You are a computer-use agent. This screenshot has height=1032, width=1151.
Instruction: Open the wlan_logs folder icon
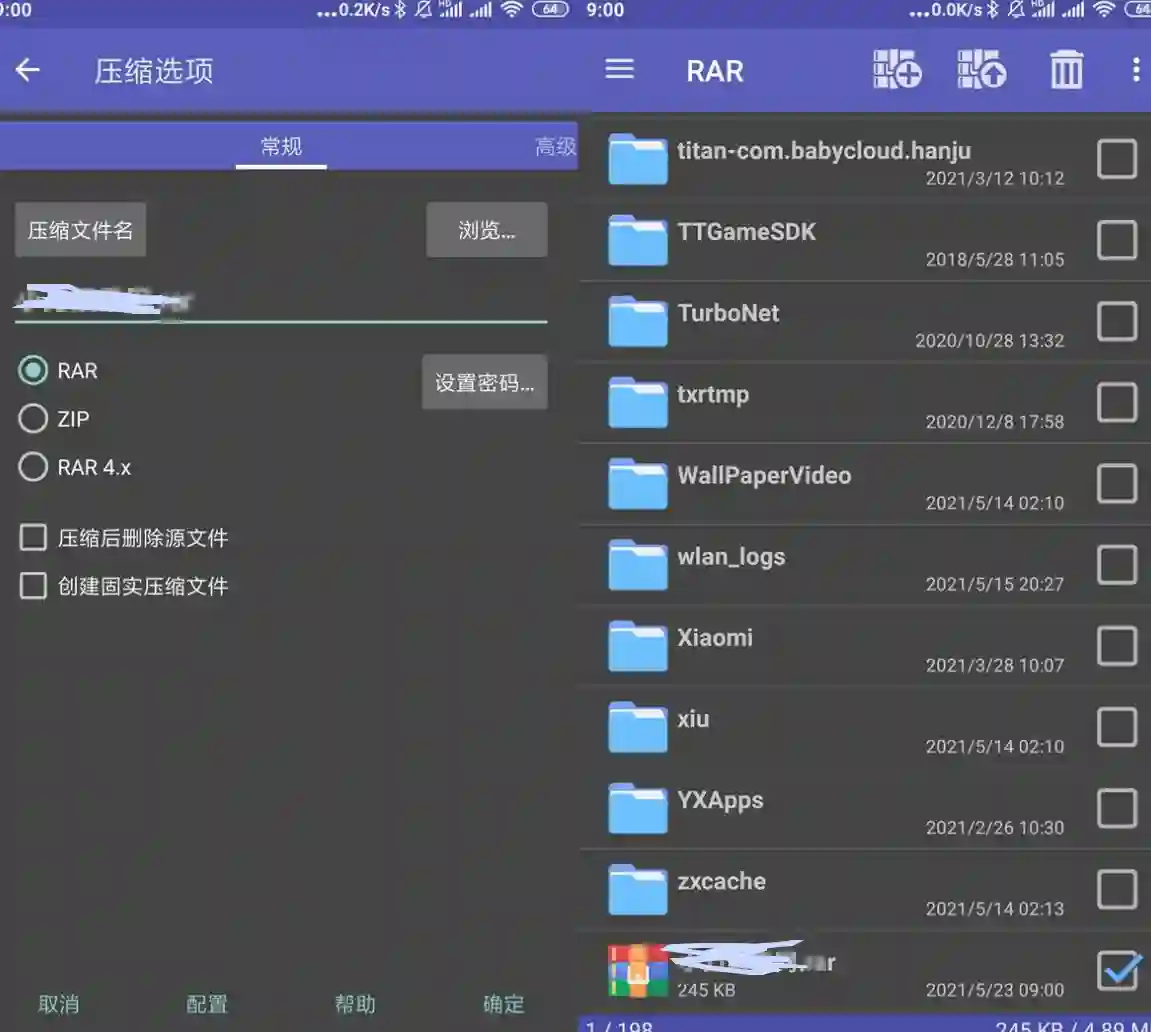coord(637,564)
